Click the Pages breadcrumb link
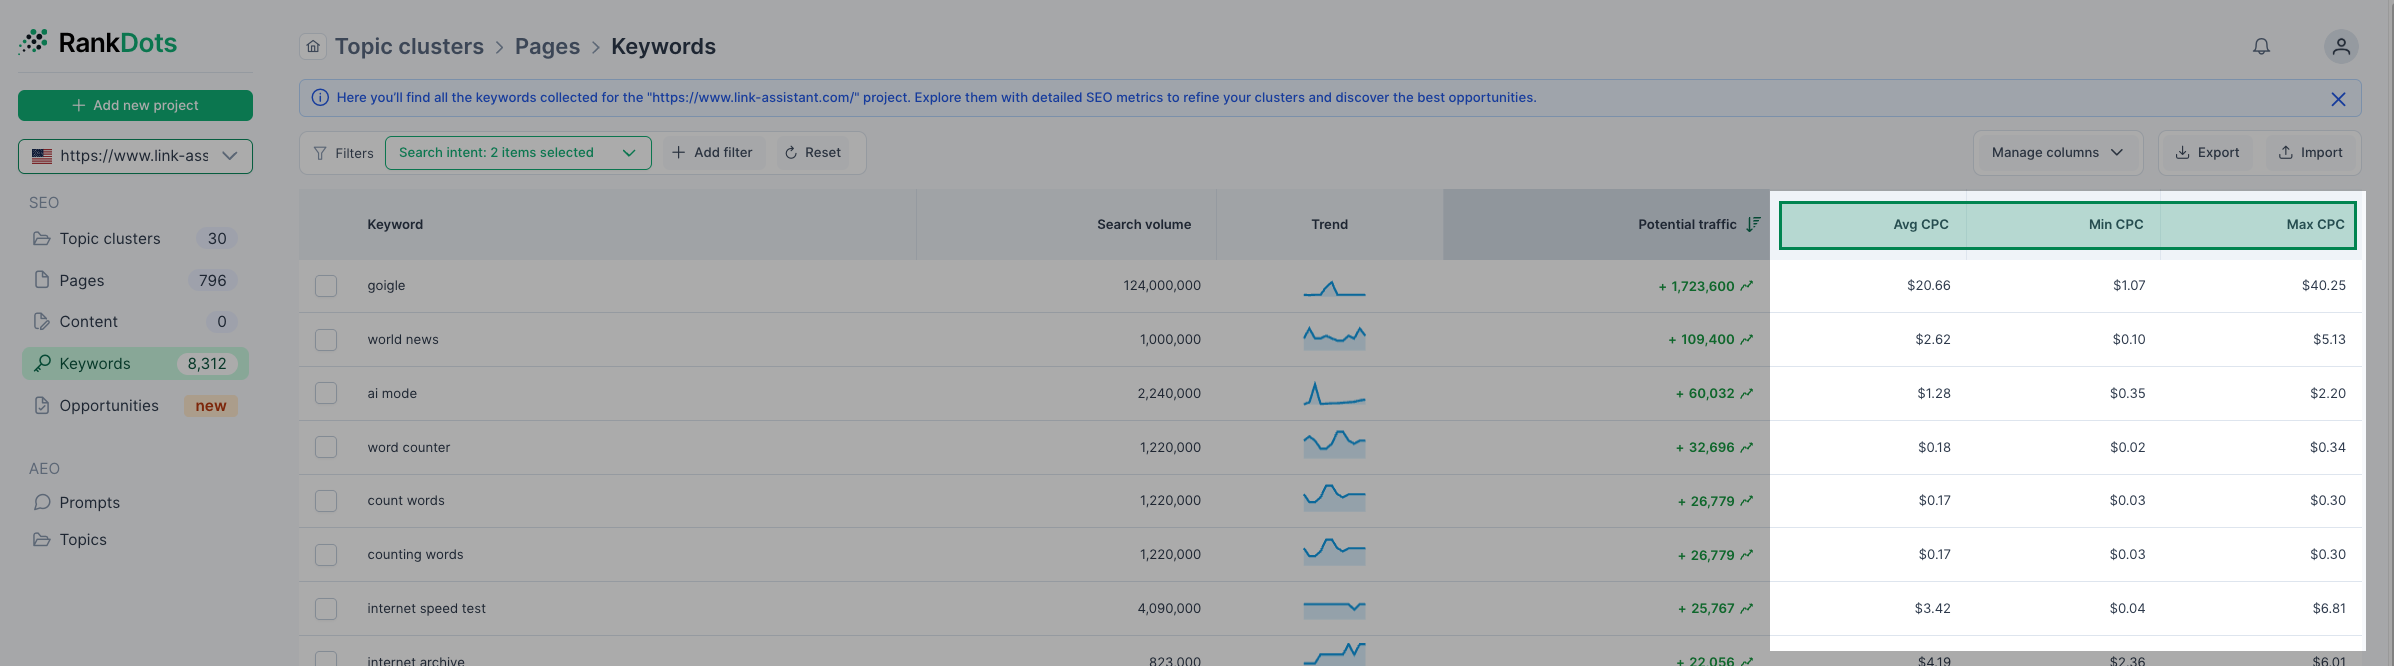This screenshot has height=666, width=2394. [x=547, y=47]
